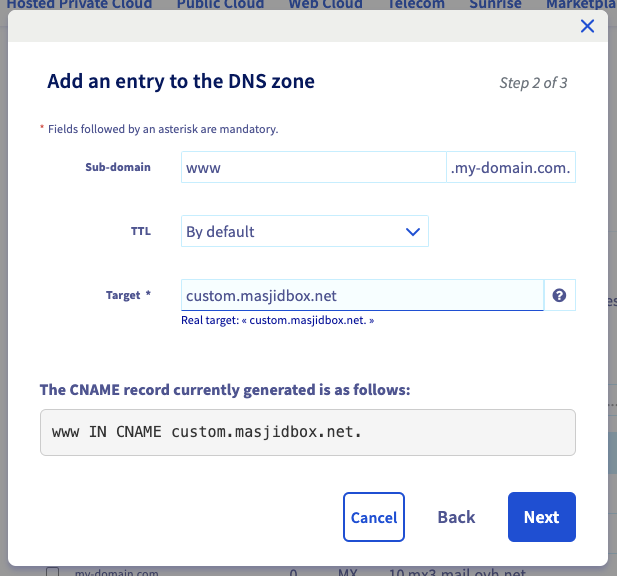The height and width of the screenshot is (576, 617).
Task: Tick the my-domain.com row checkbox
Action: tap(53, 573)
